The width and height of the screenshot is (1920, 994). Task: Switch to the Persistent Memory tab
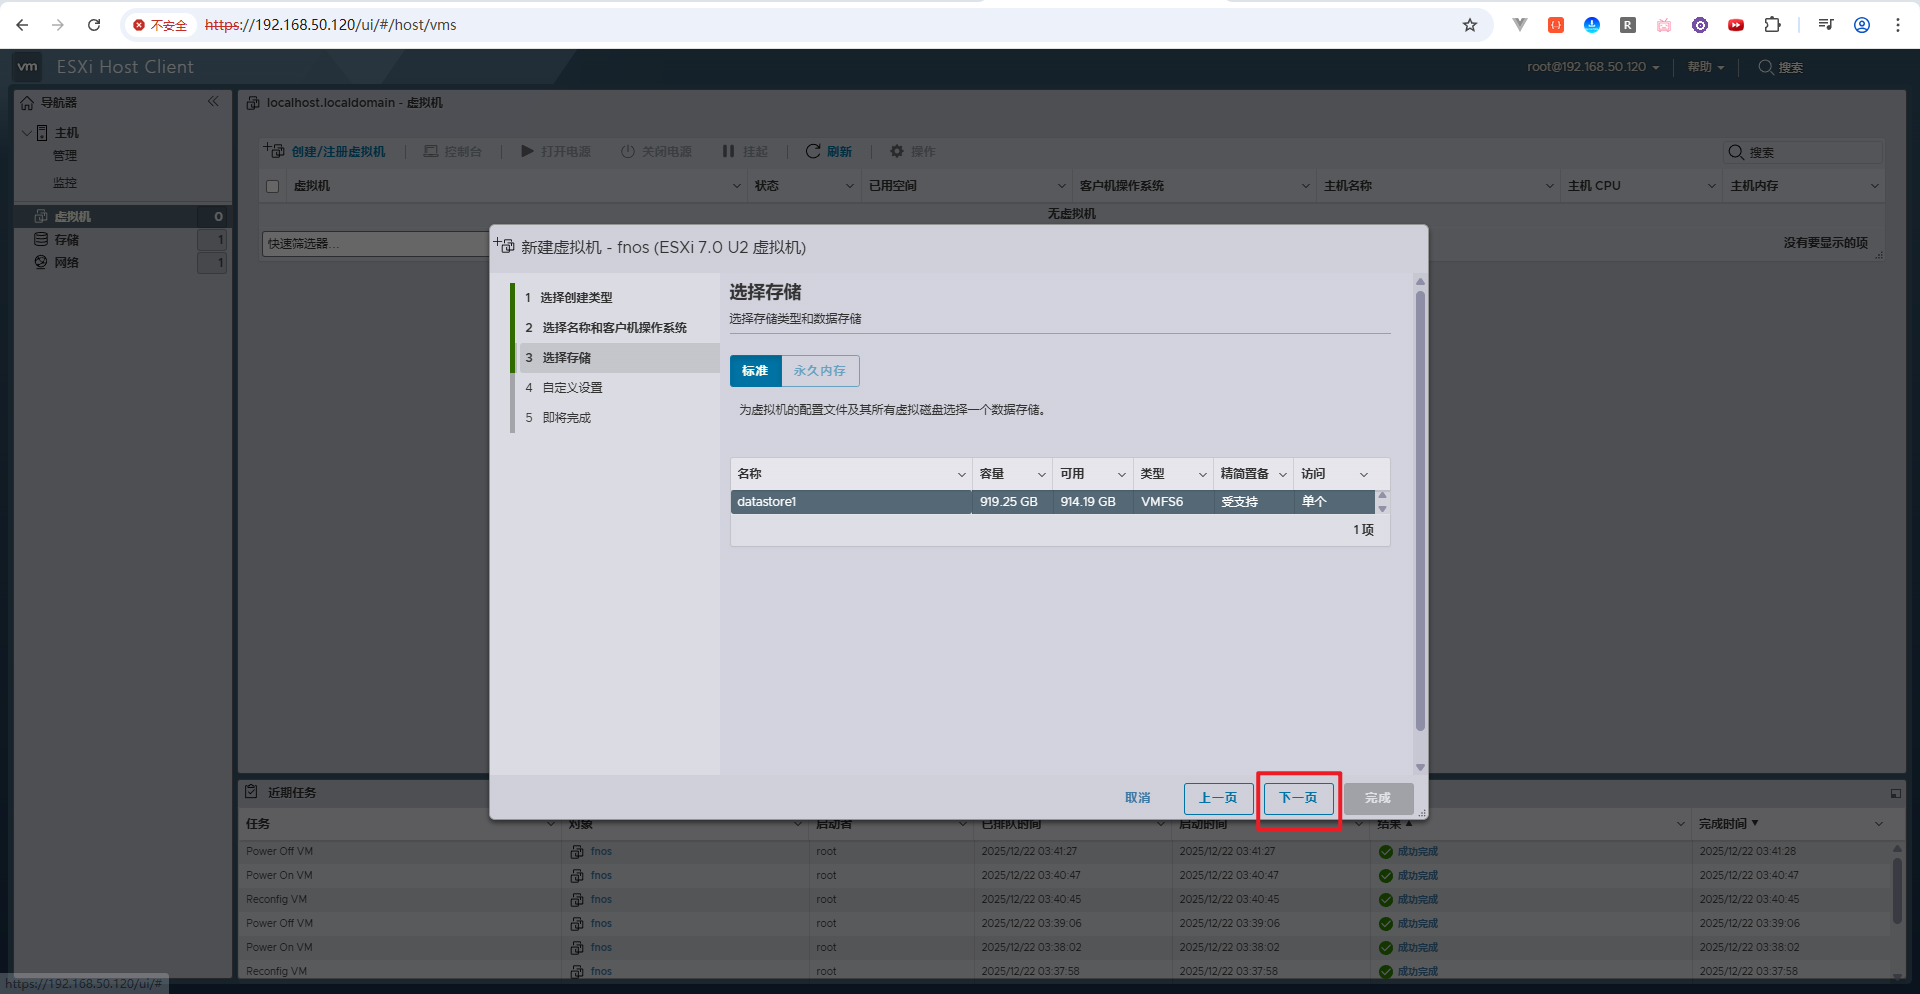(819, 371)
